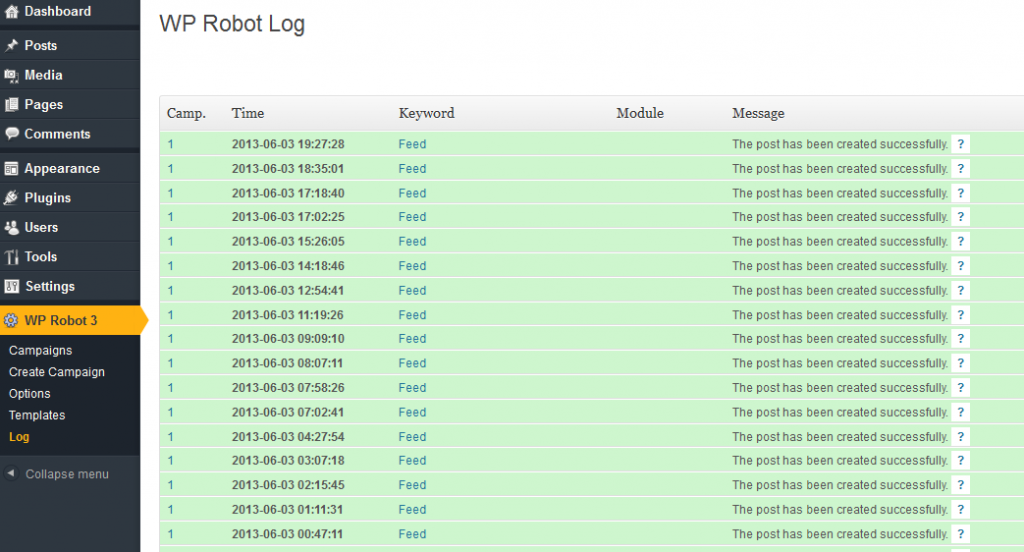
Task: Click the Appearance icon in sidebar
Action: click(x=12, y=169)
